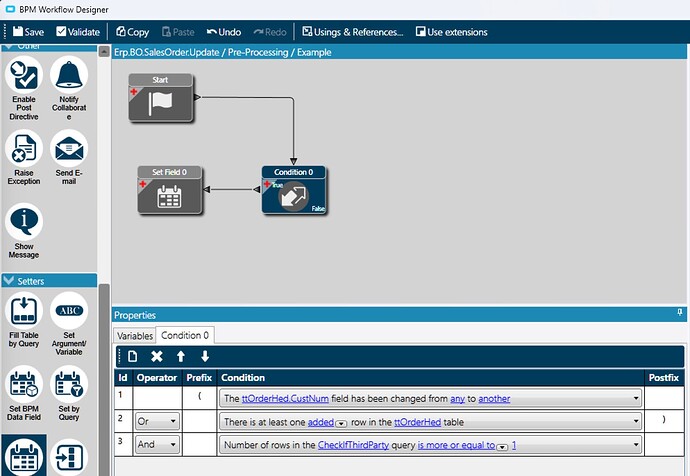Switch to the Variables tab
This screenshot has height=476, width=690.
pyautogui.click(x=135, y=336)
